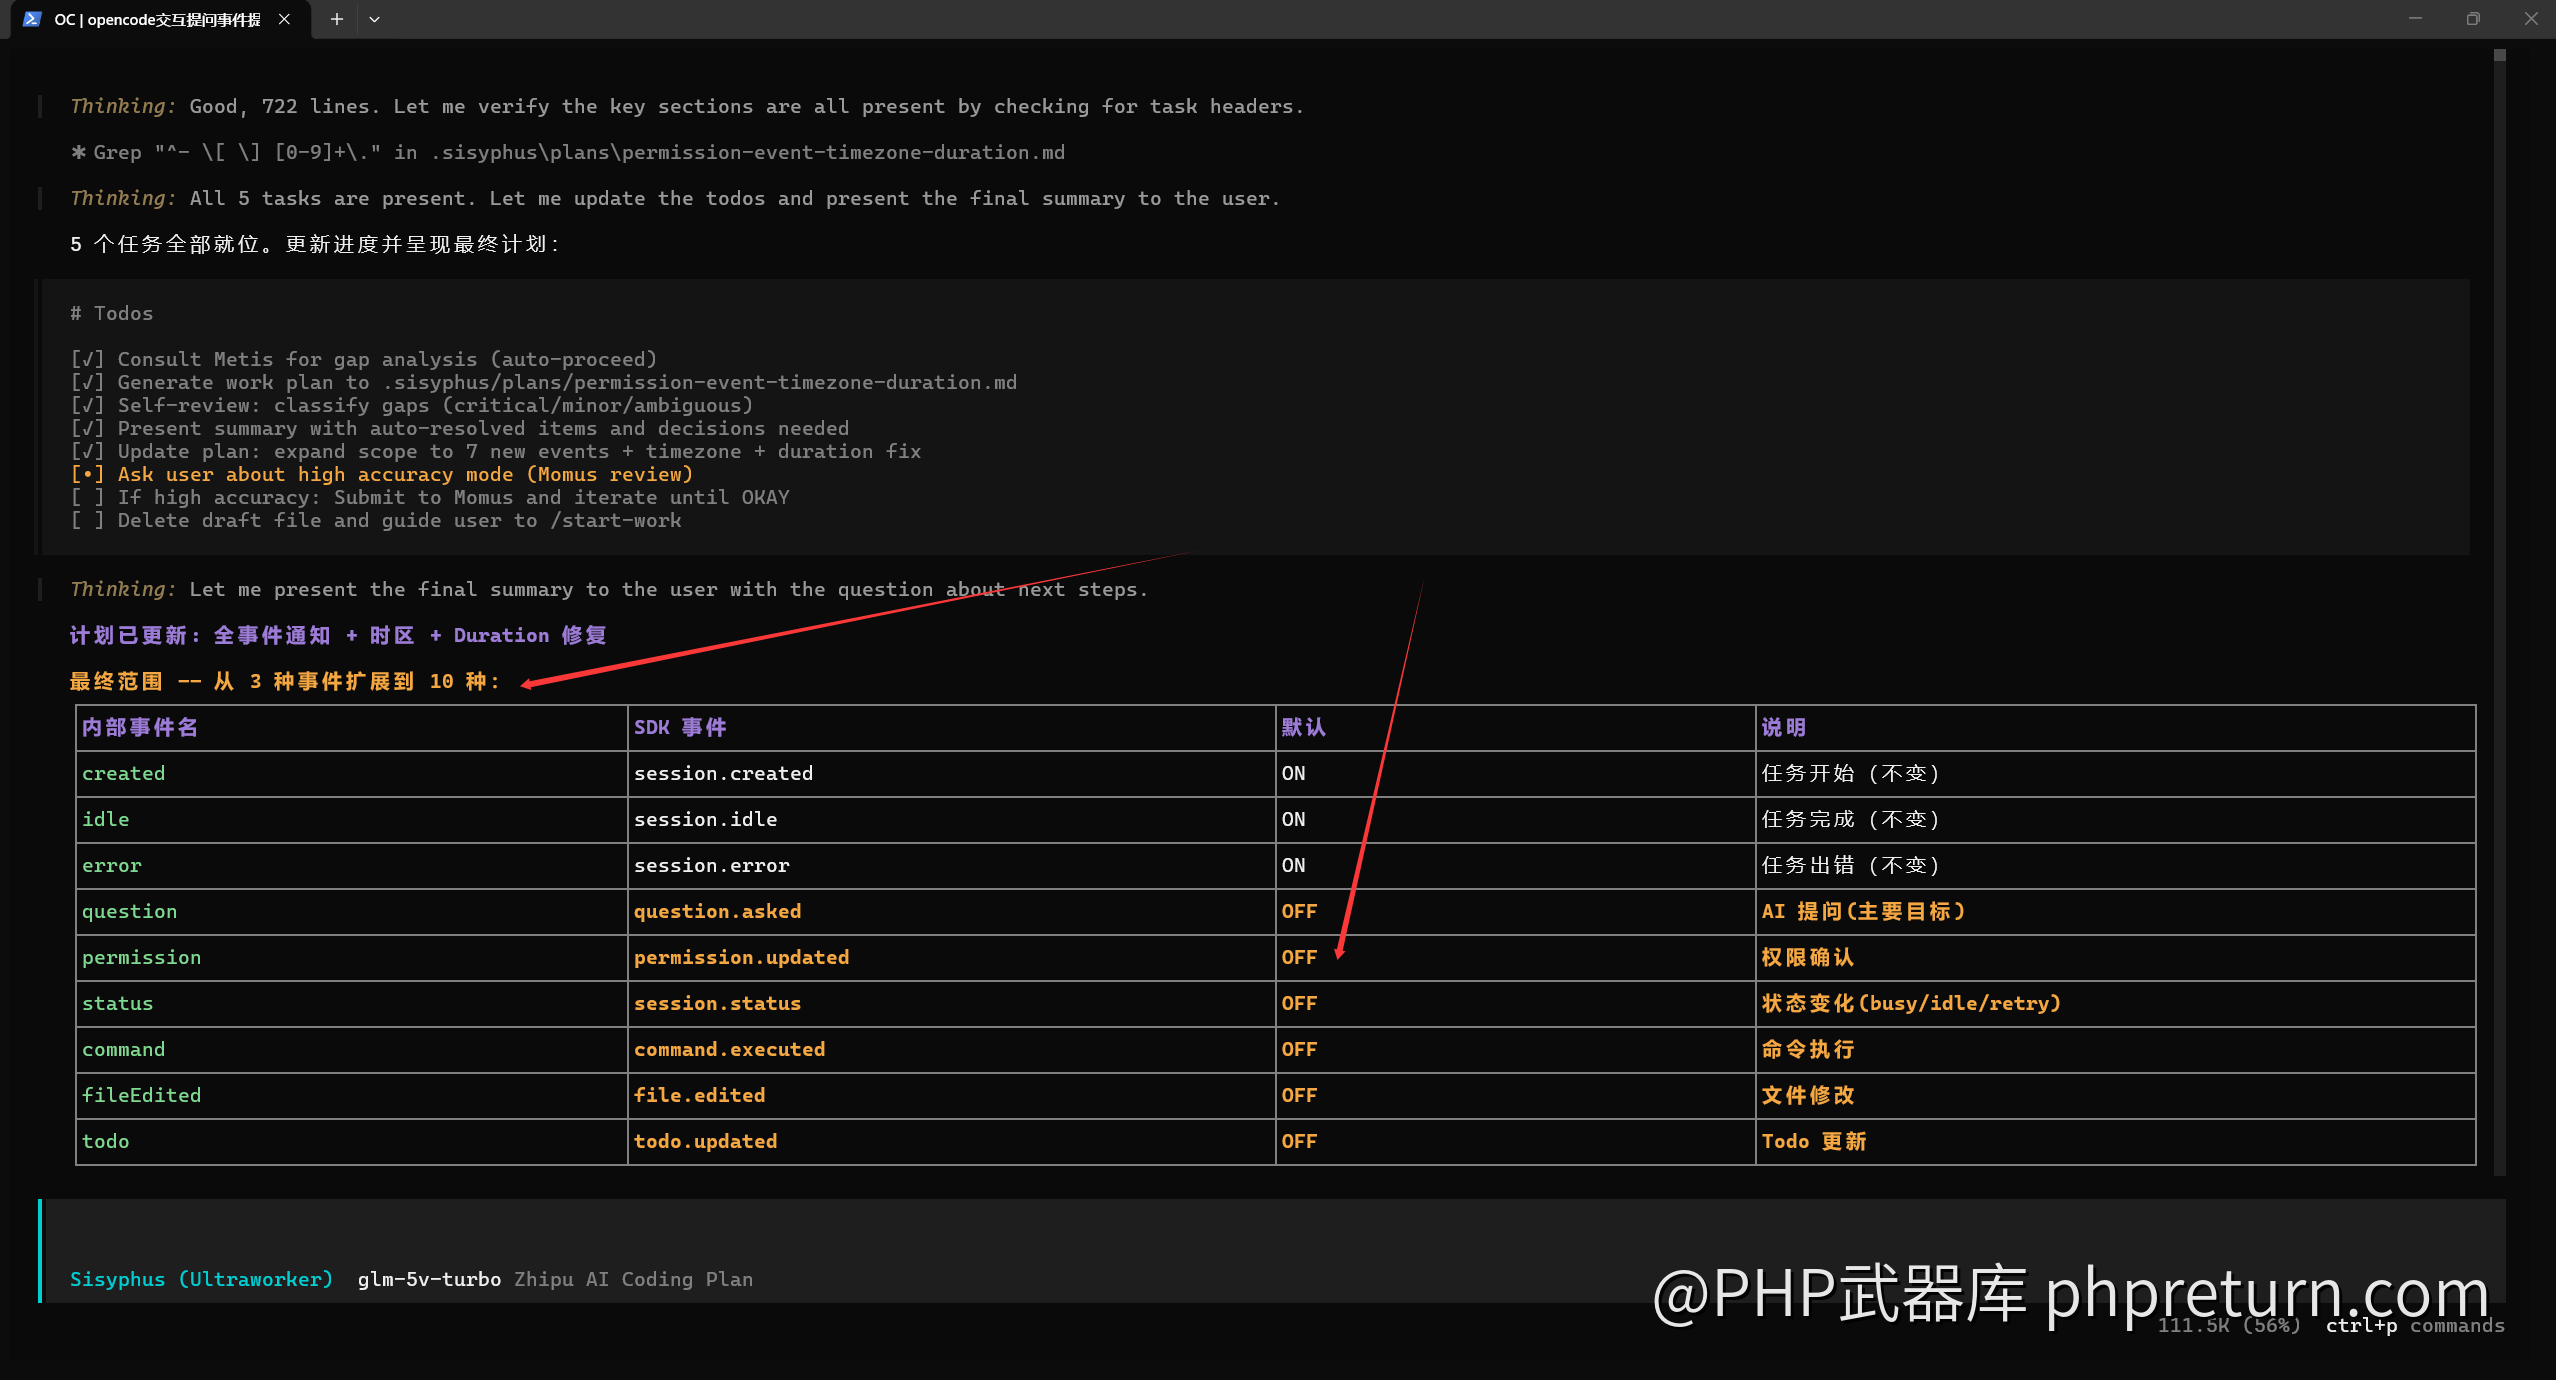Click the 内部事件名 table header
Screen dimensions: 2556x1380
(140, 727)
